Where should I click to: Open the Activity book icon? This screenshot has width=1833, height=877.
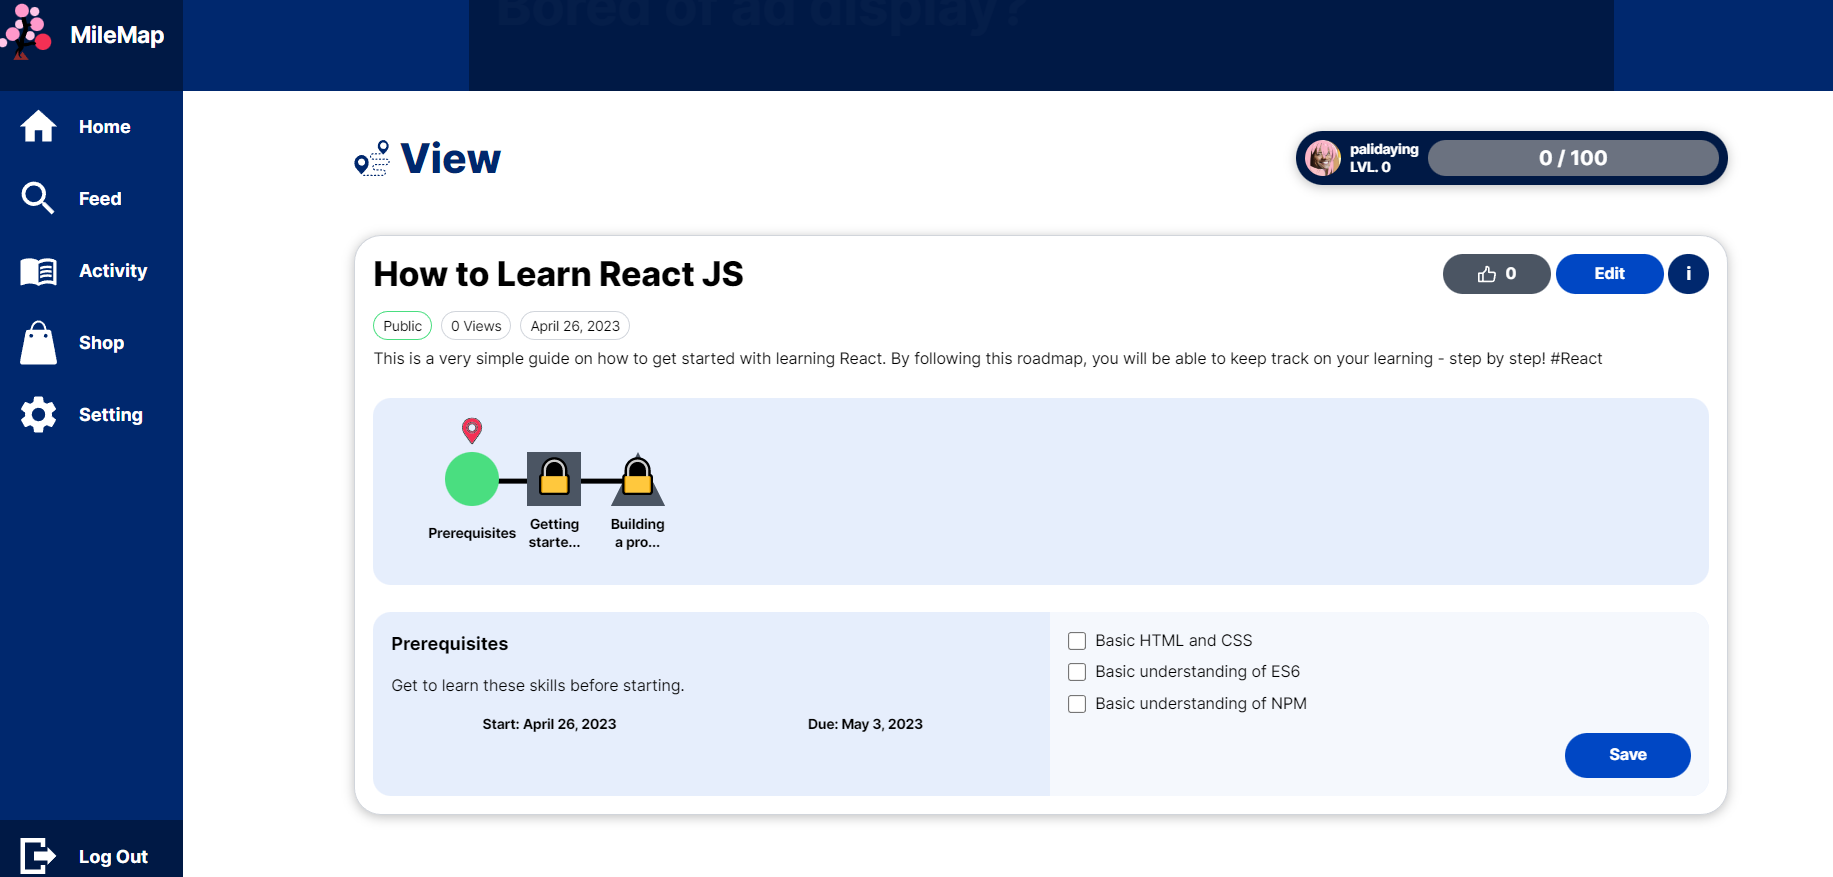pyautogui.click(x=39, y=271)
